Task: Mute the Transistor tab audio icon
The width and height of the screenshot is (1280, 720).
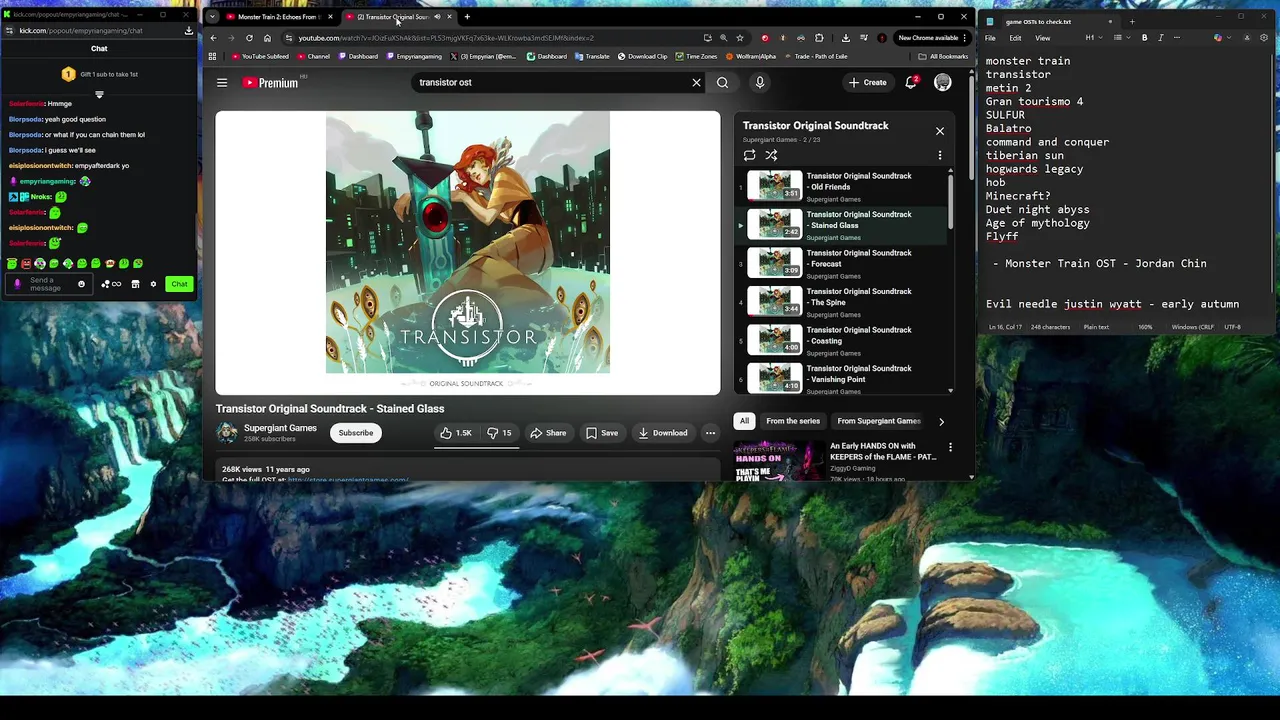Action: click(x=437, y=17)
